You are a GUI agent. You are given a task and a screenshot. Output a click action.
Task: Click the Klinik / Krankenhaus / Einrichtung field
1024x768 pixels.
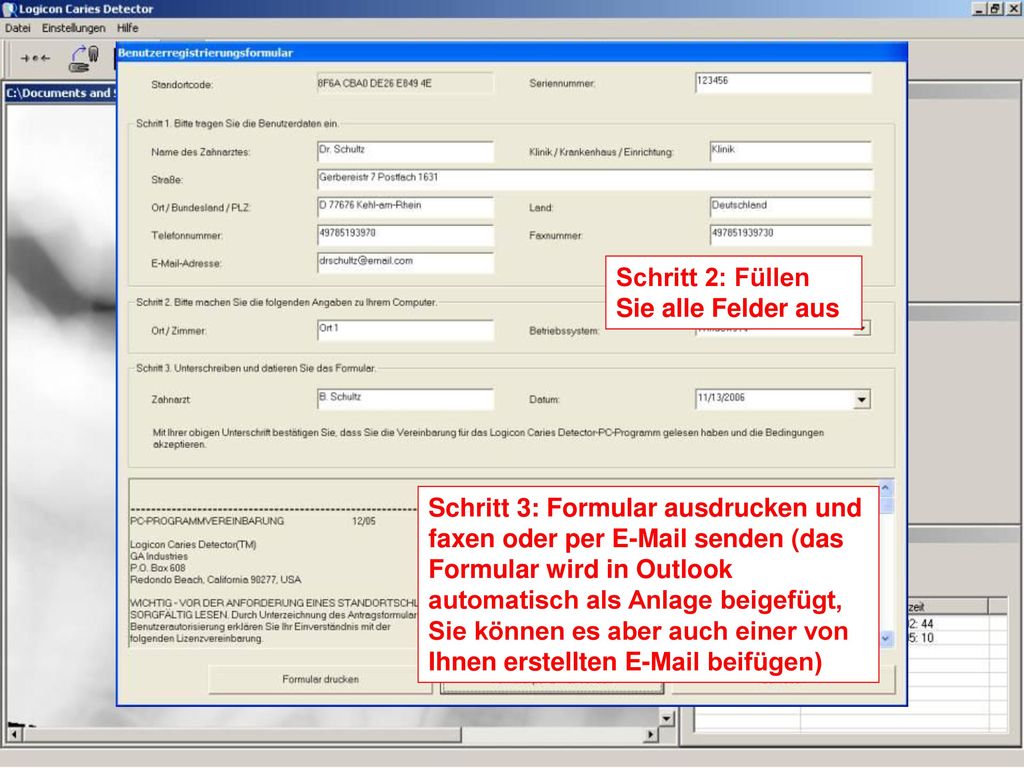click(x=790, y=152)
